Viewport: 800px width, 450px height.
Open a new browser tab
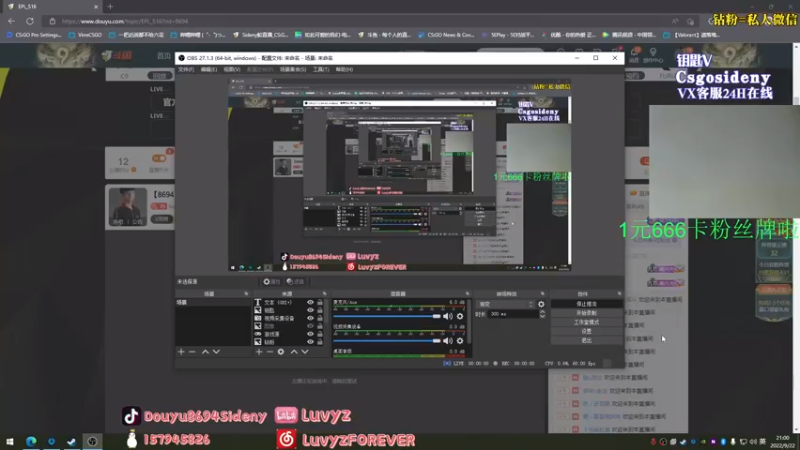110,7
